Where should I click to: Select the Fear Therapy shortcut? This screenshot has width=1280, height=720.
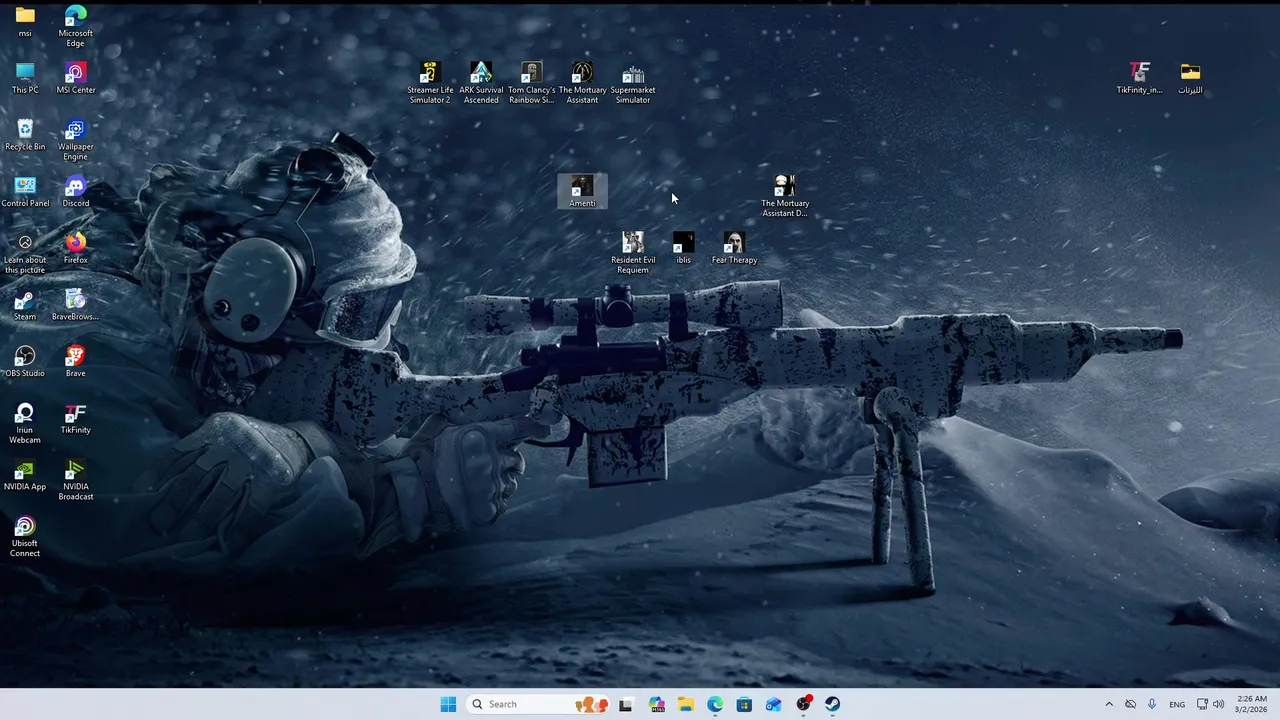pos(734,248)
